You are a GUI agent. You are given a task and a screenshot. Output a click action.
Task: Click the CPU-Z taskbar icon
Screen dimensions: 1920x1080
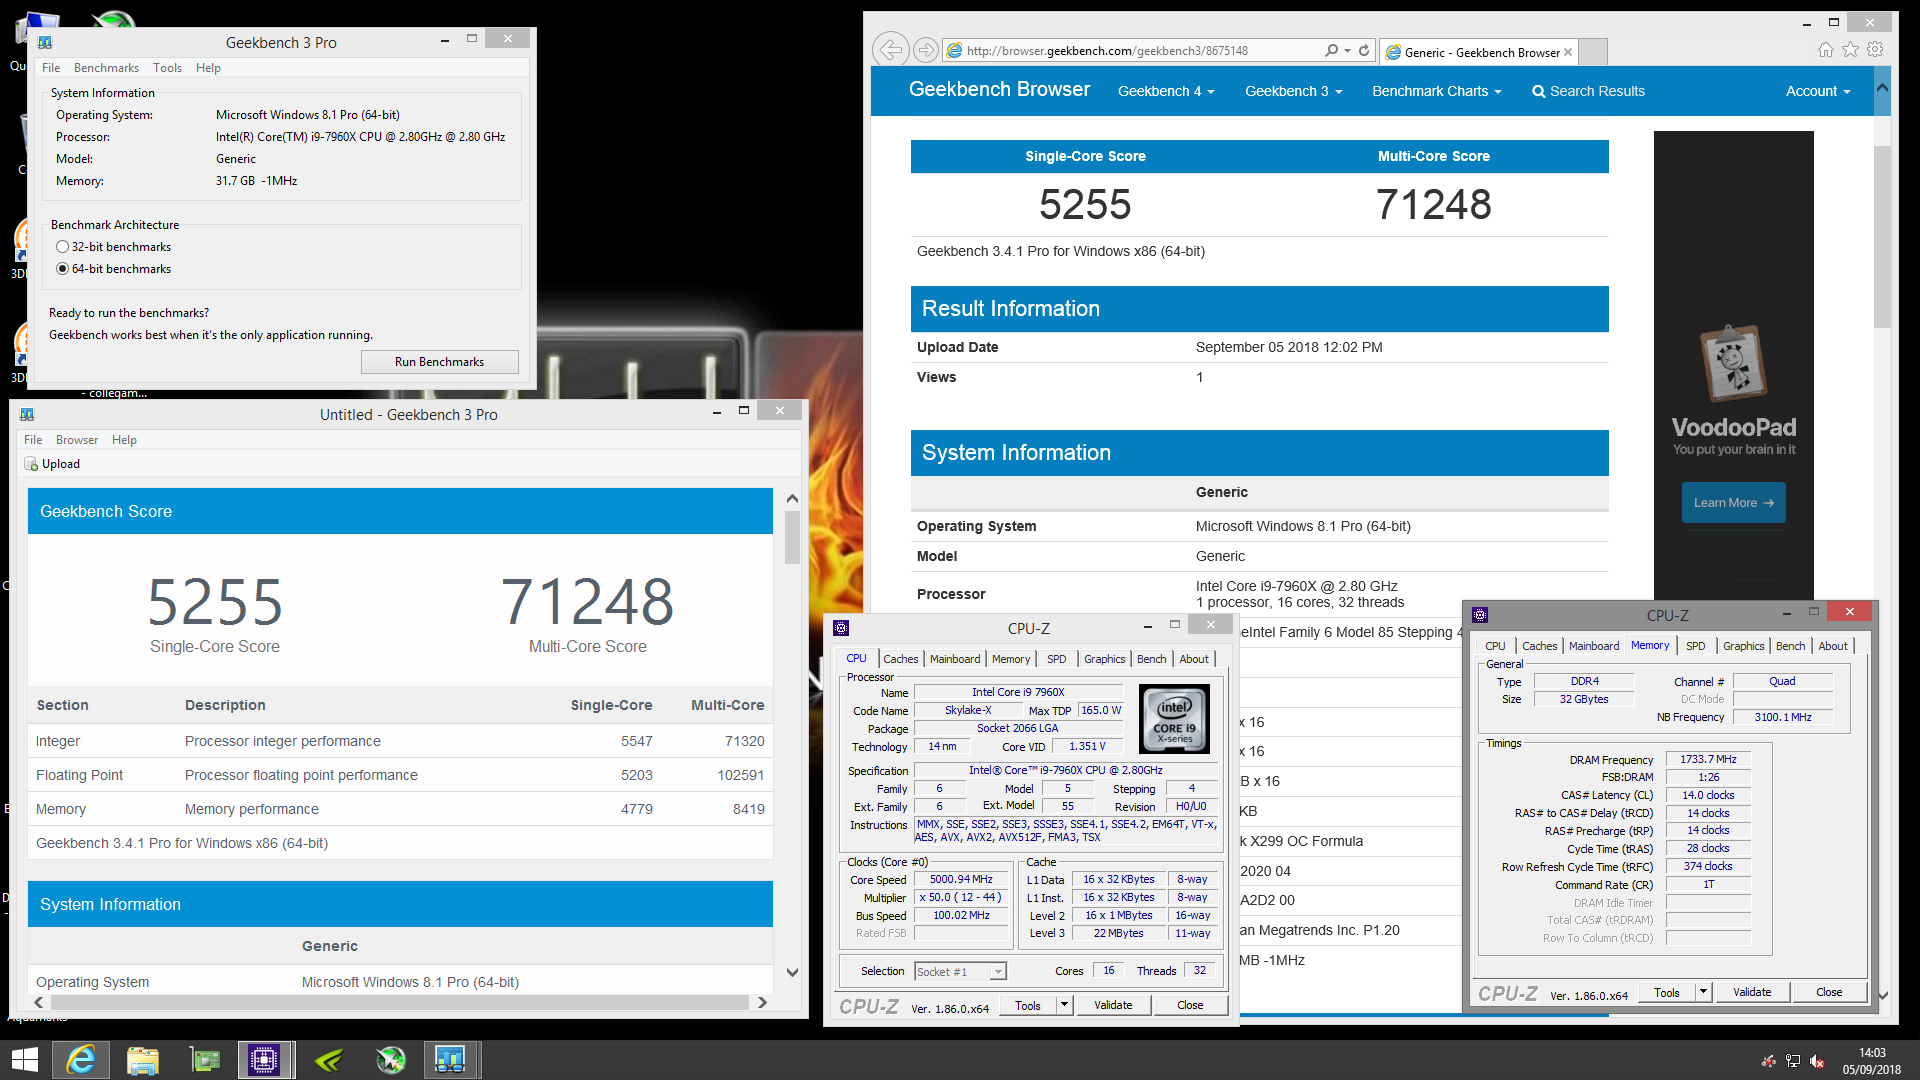264,1060
